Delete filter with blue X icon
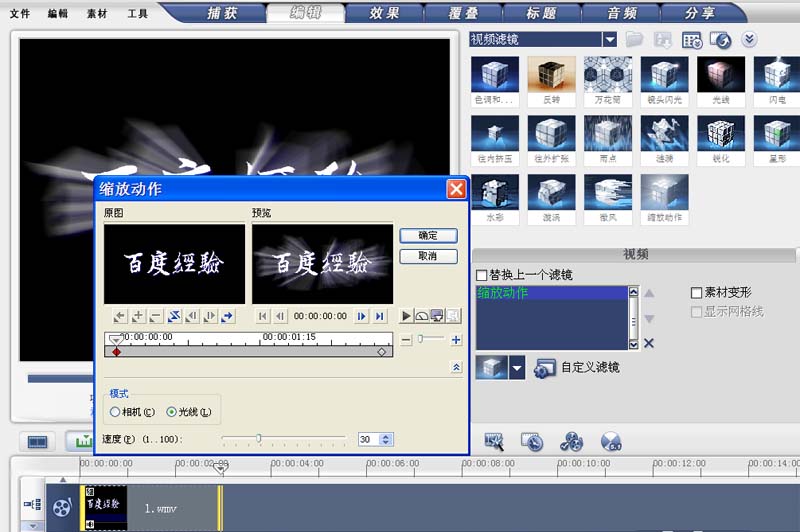The height and width of the screenshot is (532, 800). tap(648, 343)
